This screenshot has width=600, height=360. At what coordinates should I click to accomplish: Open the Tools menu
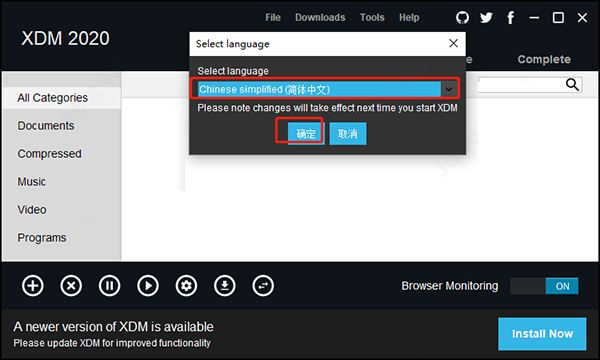(372, 18)
